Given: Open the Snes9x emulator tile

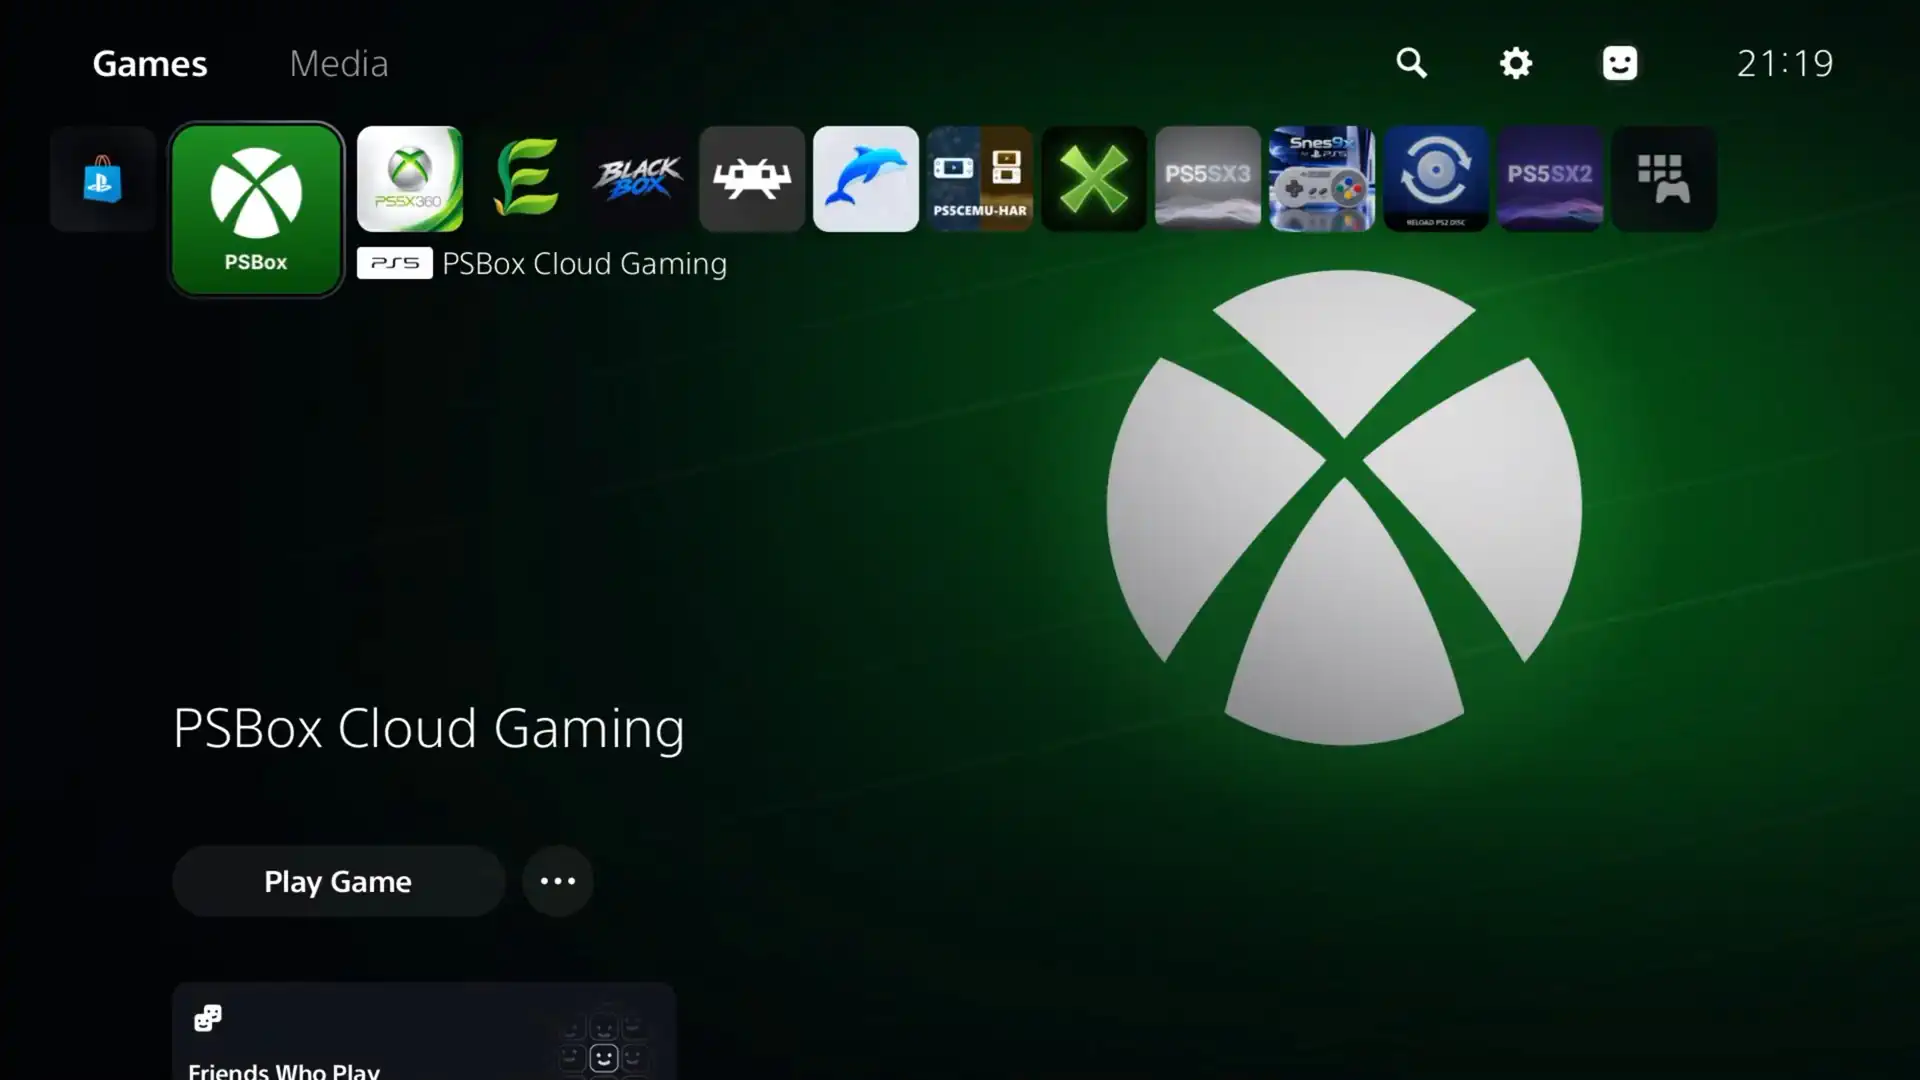Looking at the screenshot, I should tap(1322, 179).
